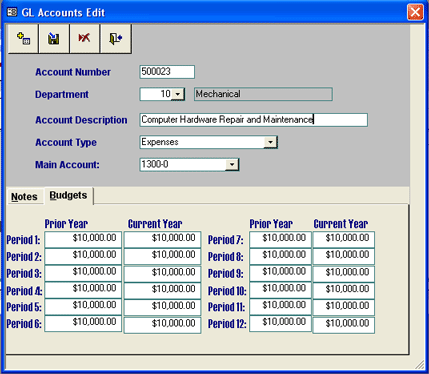This screenshot has width=429, height=374.
Task: Click Period 8 Prior Year budget field
Action: [280, 256]
